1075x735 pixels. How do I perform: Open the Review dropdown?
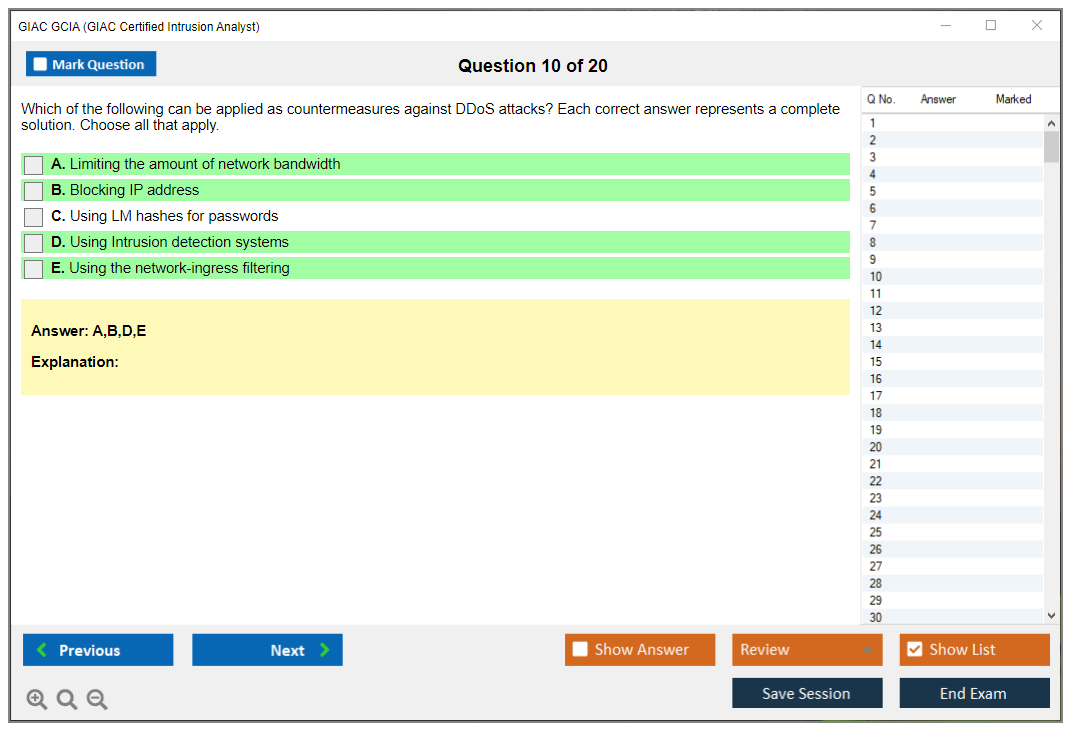click(806, 649)
